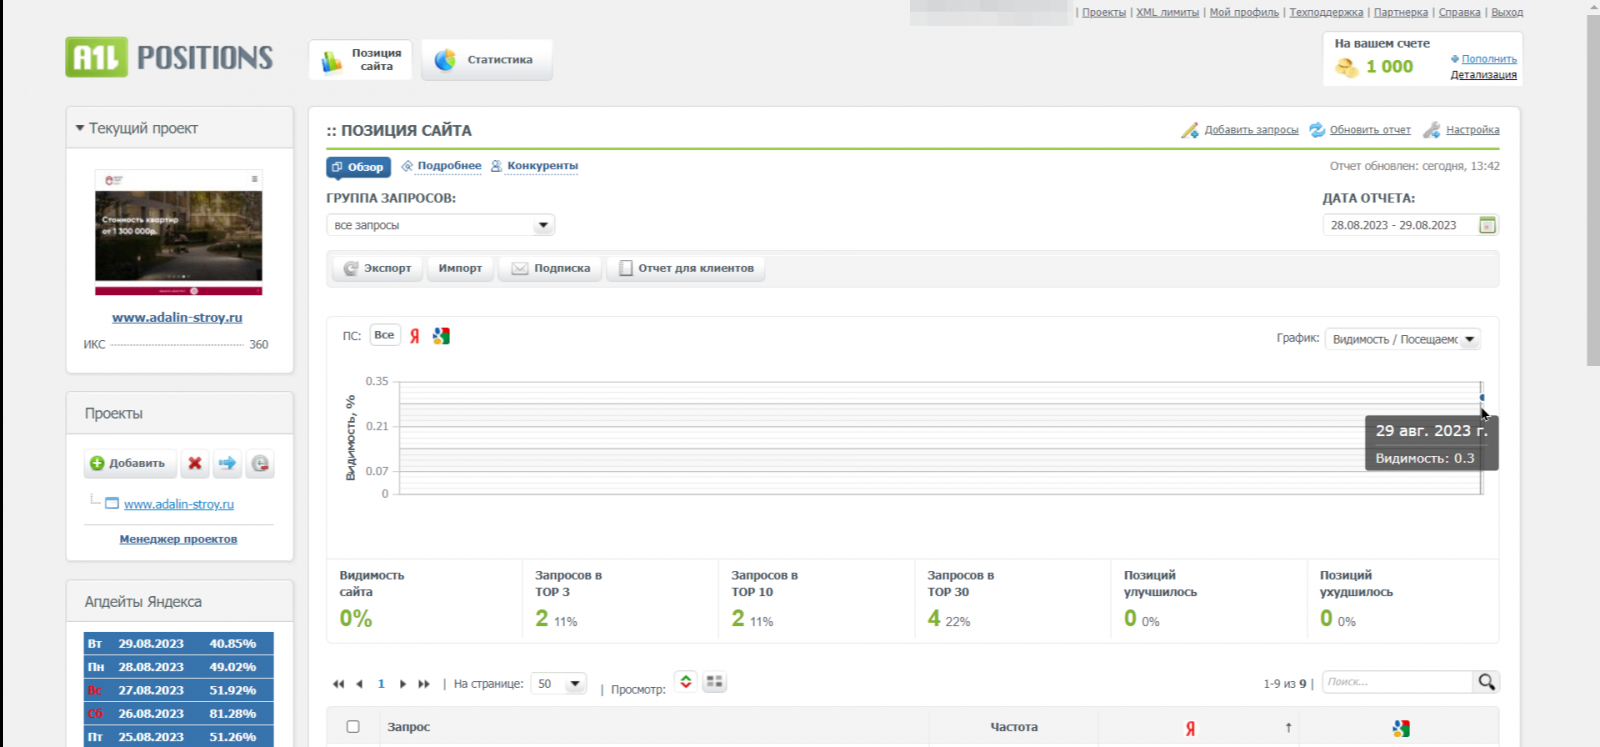Click the 'Экспорт' button
This screenshot has height=747, width=1600.
click(x=377, y=268)
